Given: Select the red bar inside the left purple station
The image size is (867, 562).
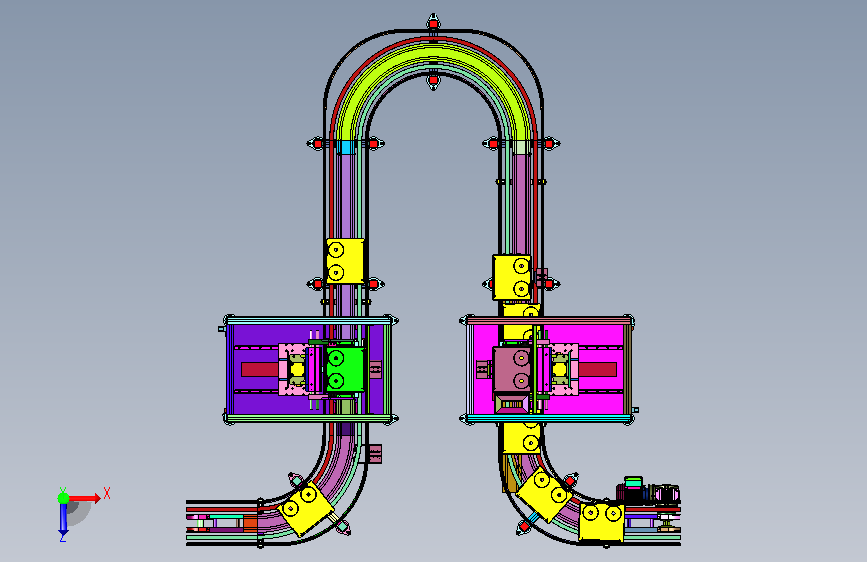Looking at the screenshot, I should [x=259, y=370].
